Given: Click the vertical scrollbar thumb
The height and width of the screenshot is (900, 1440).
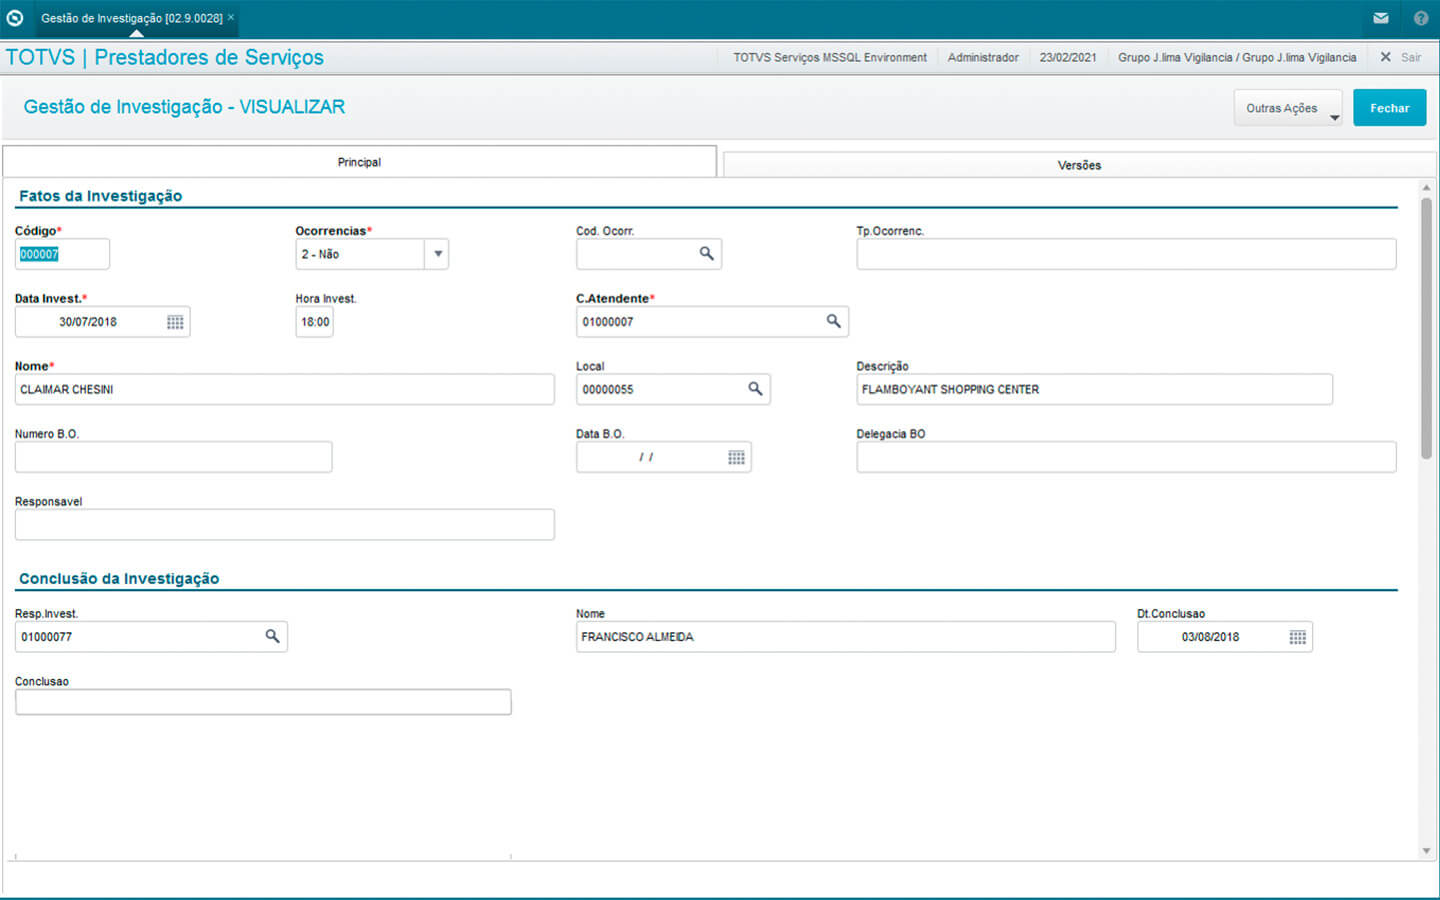Looking at the screenshot, I should click(x=1426, y=328).
